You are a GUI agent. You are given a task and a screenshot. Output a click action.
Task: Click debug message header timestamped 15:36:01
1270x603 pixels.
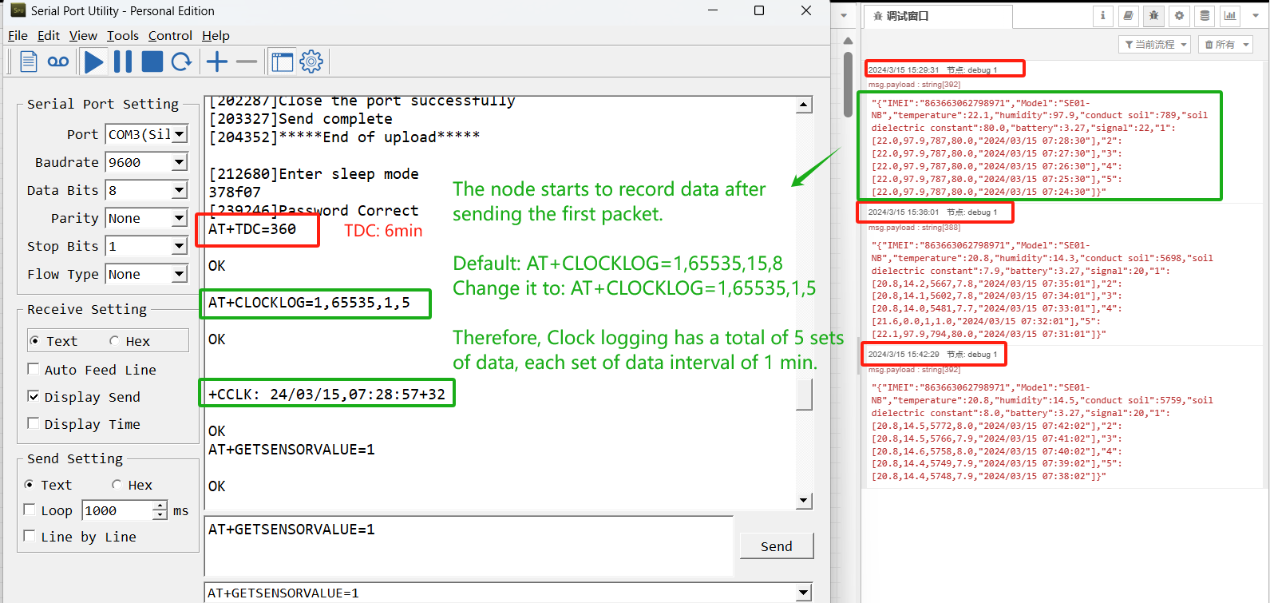935,212
